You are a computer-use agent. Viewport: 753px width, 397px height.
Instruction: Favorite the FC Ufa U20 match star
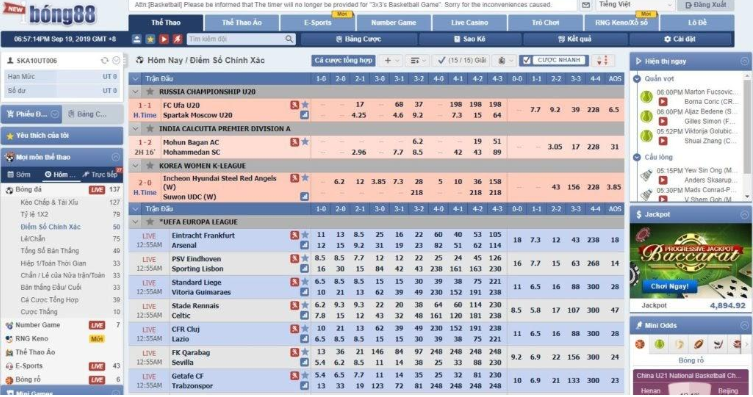tap(305, 105)
